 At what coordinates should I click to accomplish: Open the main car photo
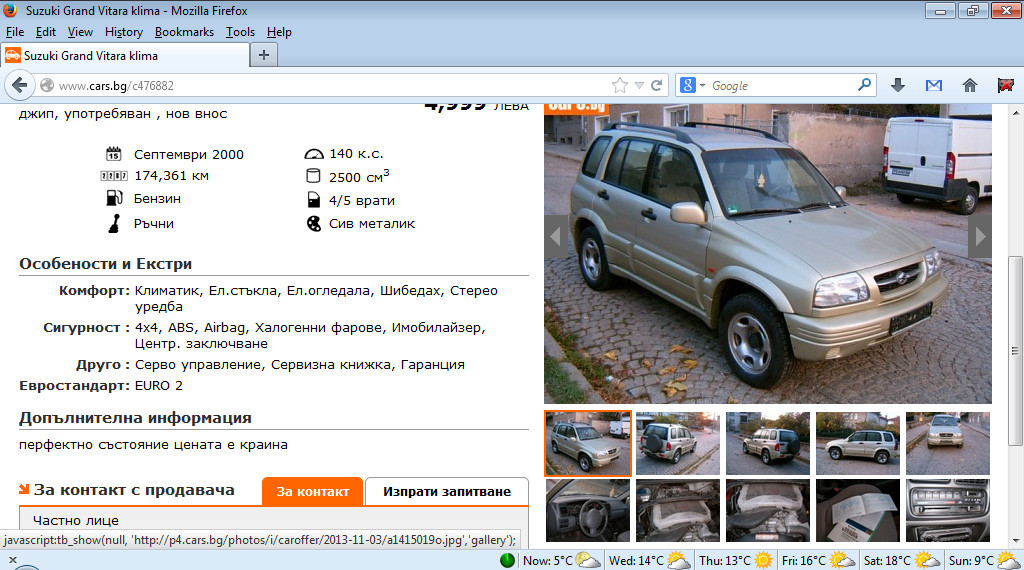point(768,254)
